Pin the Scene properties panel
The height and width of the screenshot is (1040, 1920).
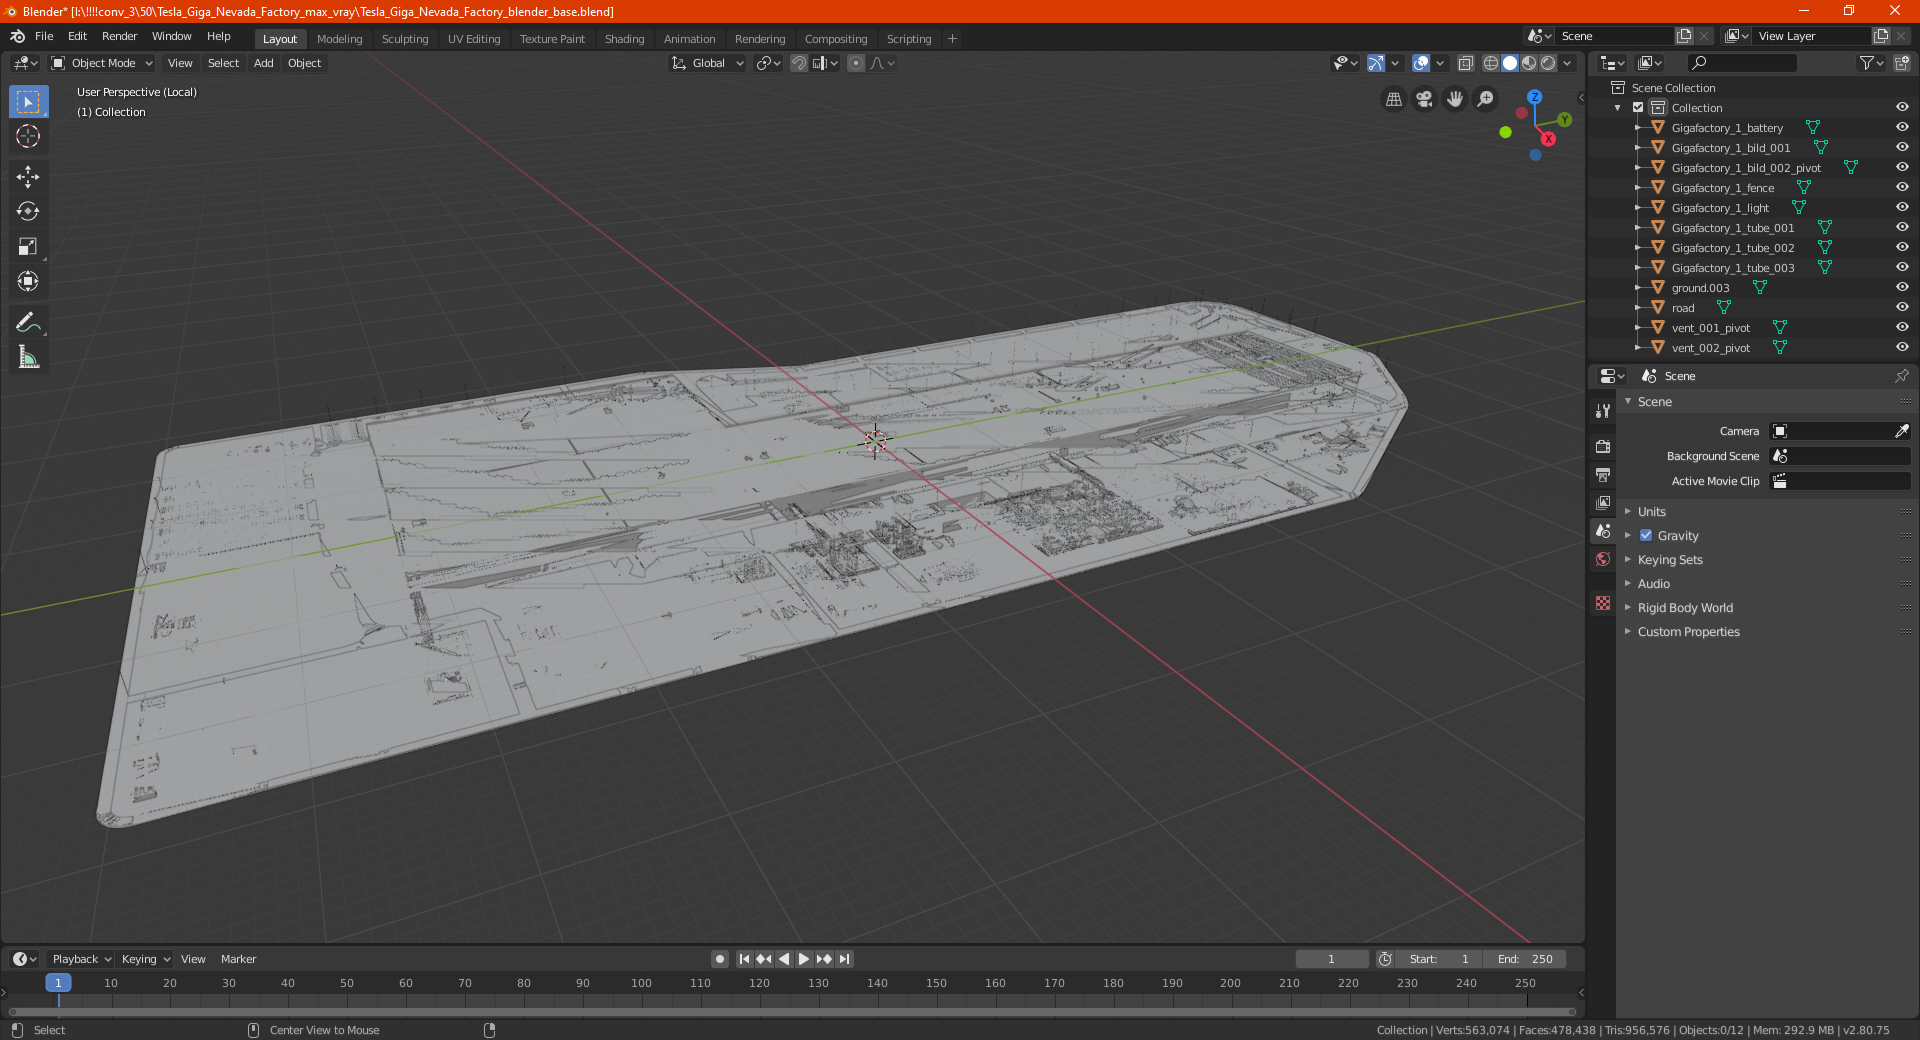[x=1901, y=376]
